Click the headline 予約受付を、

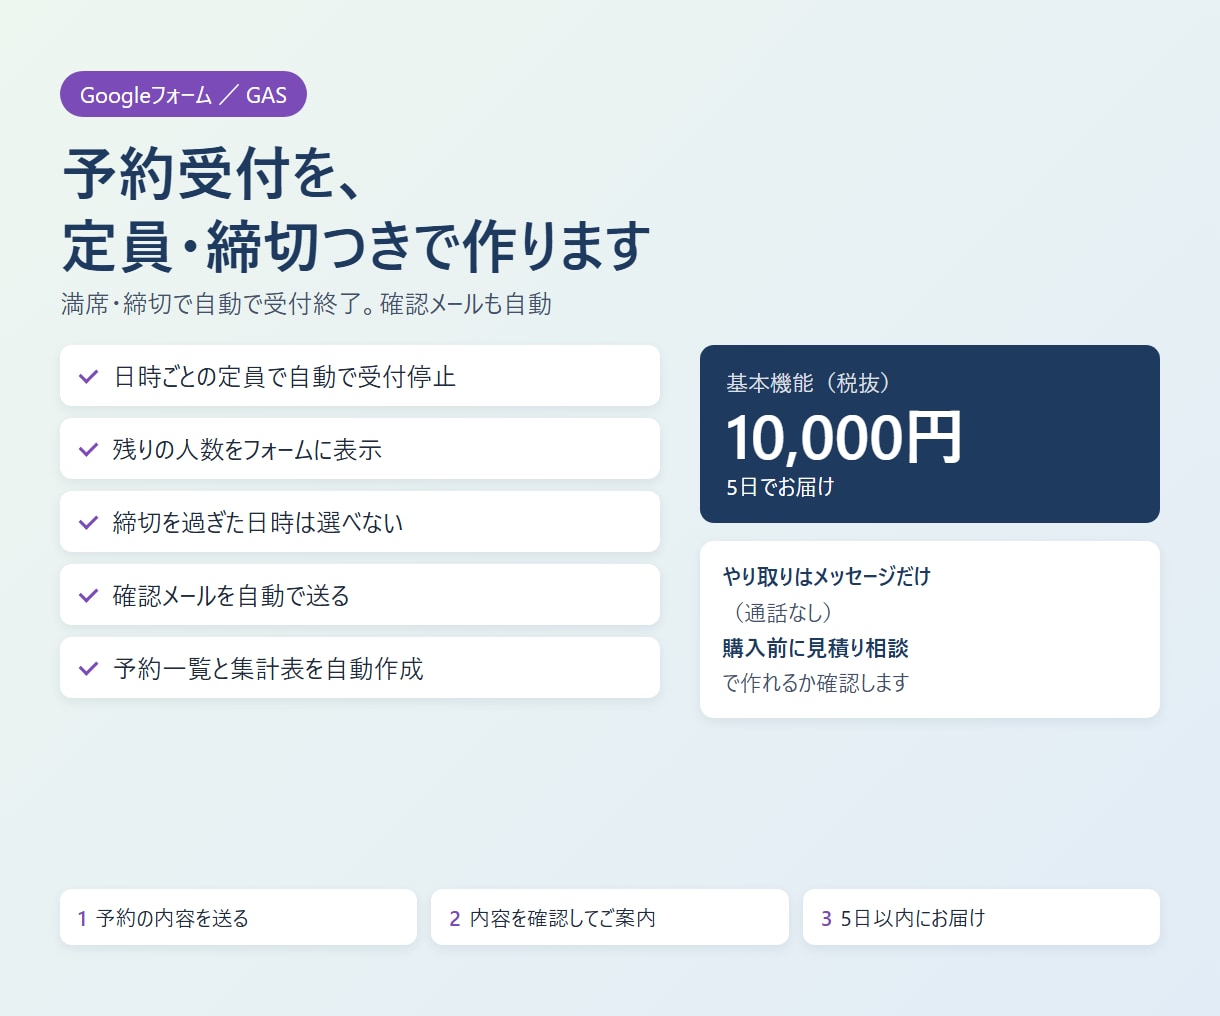(x=211, y=173)
